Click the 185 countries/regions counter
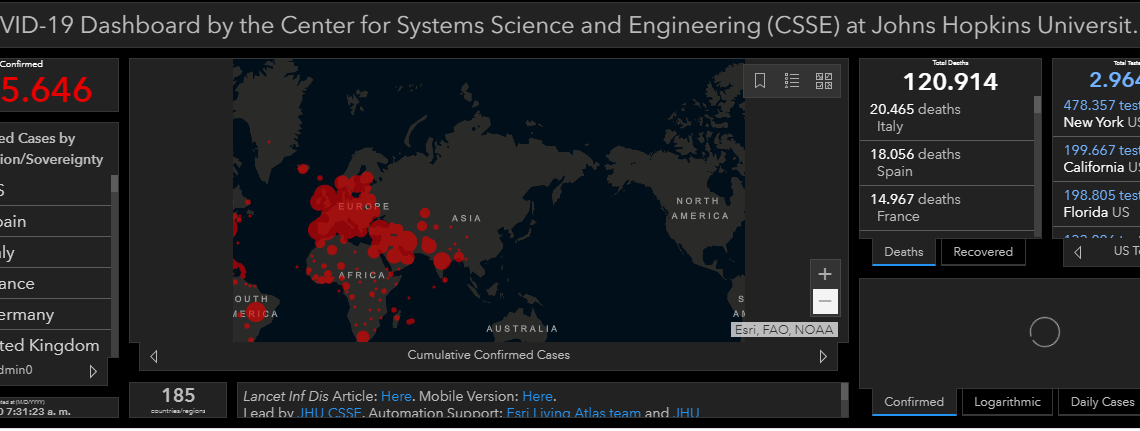 point(179,400)
